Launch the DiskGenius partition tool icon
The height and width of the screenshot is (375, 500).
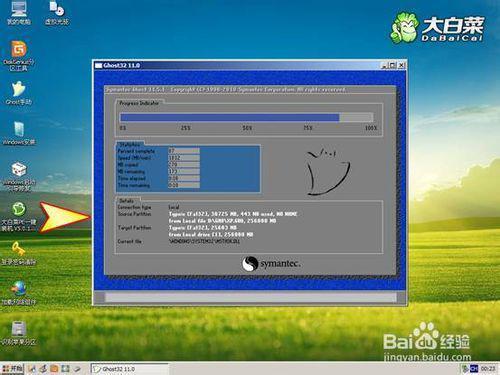click(x=19, y=56)
